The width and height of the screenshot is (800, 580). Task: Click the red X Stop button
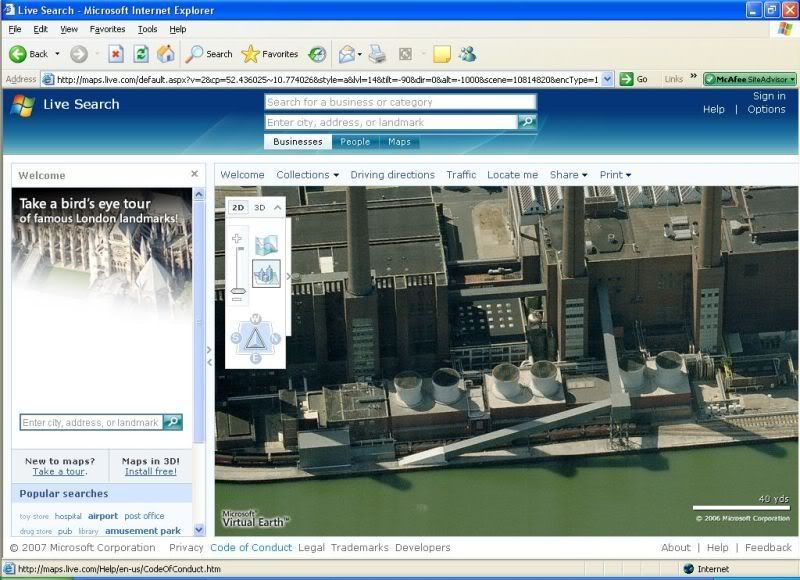coord(116,54)
